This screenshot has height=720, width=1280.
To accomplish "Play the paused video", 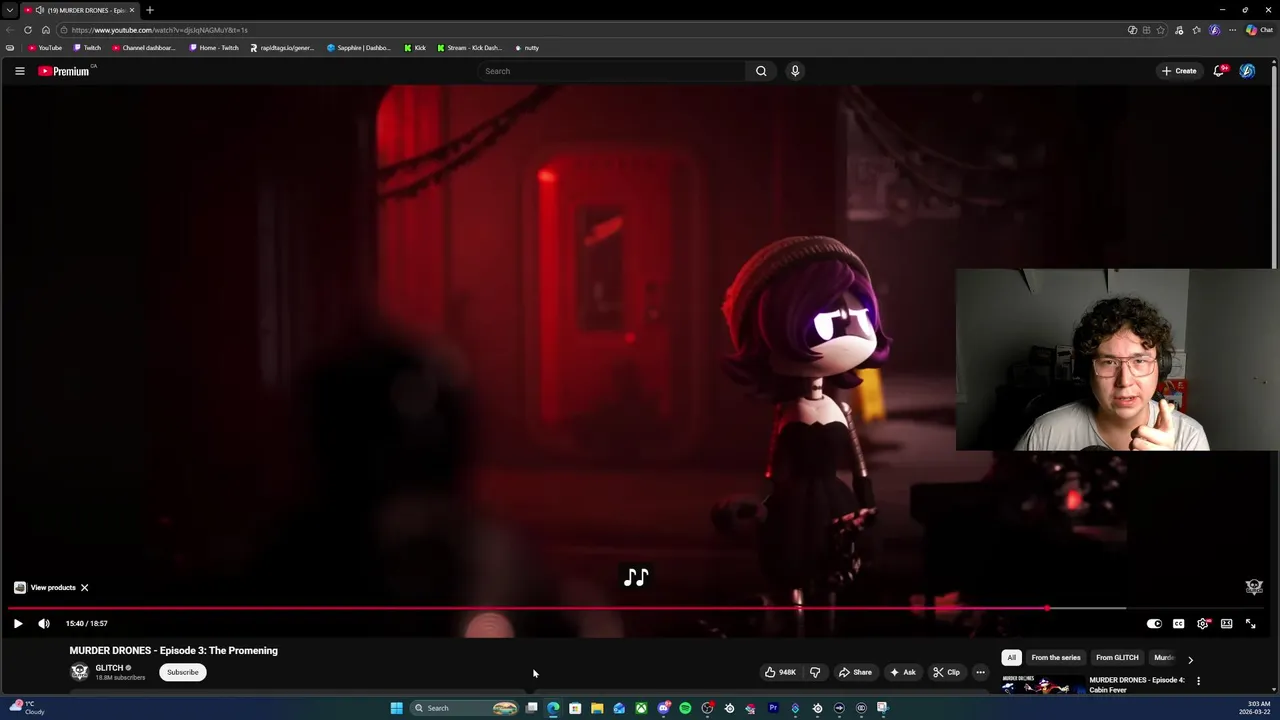I will tap(18, 624).
